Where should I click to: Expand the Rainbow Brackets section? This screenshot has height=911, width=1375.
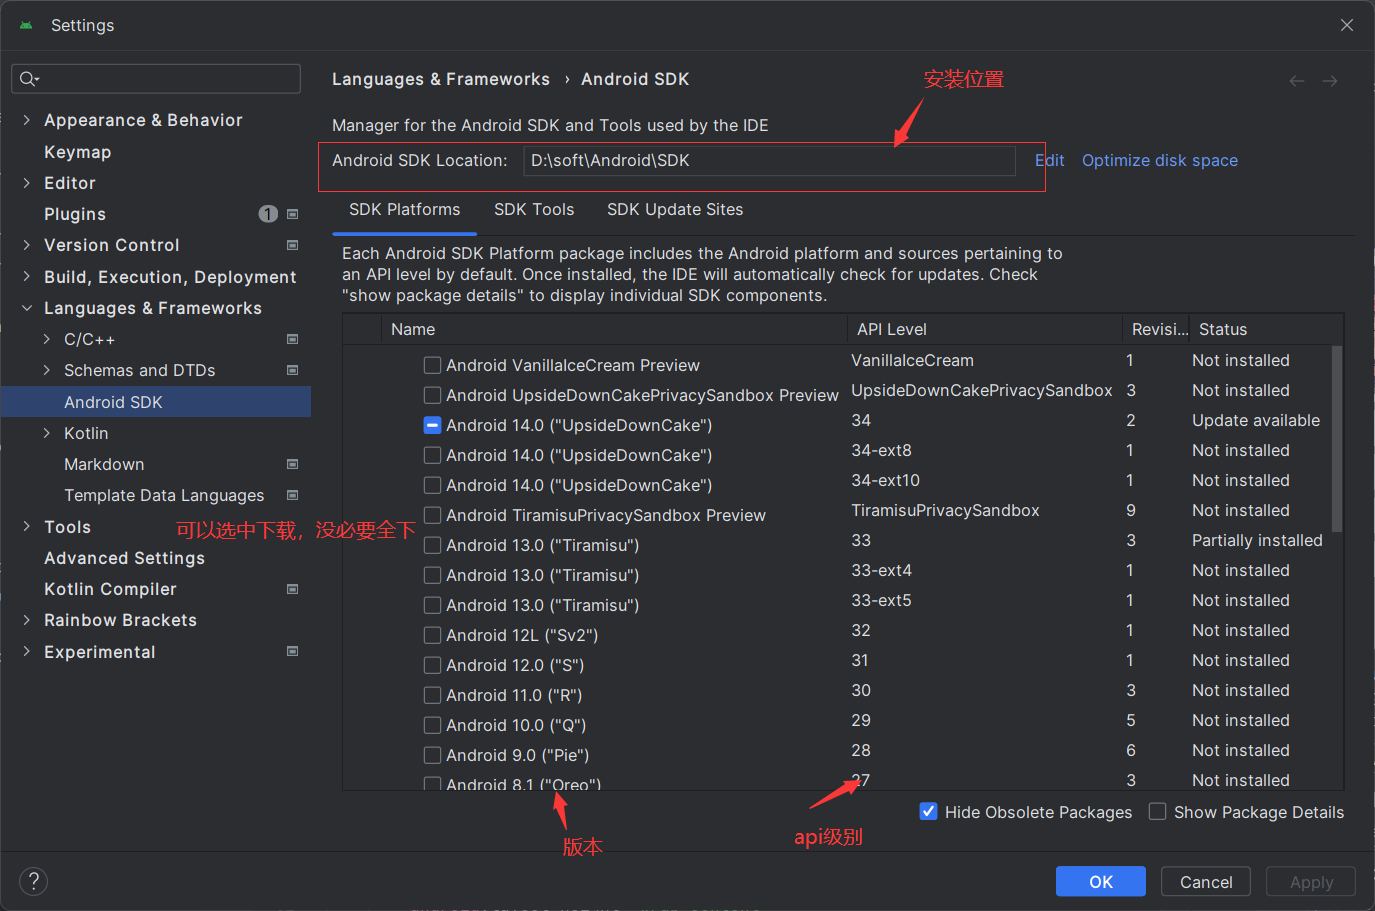[x=27, y=620]
